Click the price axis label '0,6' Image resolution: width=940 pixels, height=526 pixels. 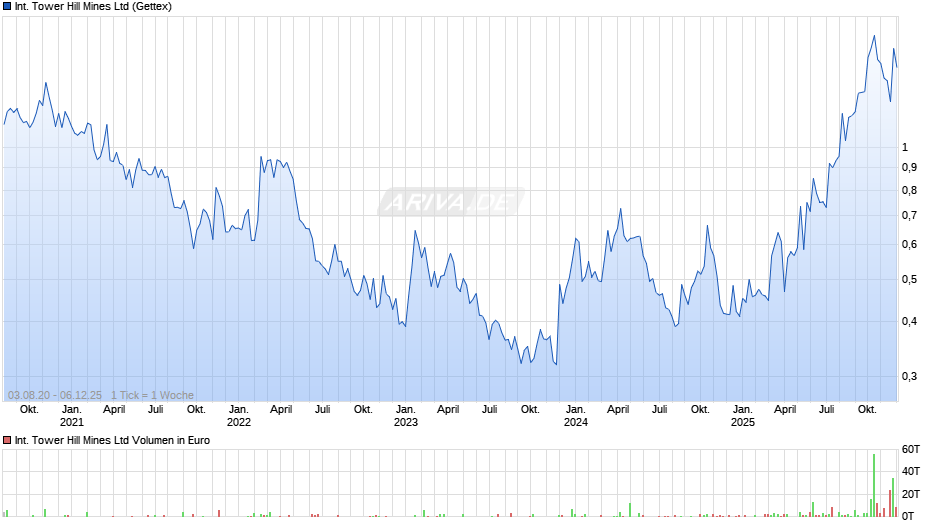pos(909,245)
